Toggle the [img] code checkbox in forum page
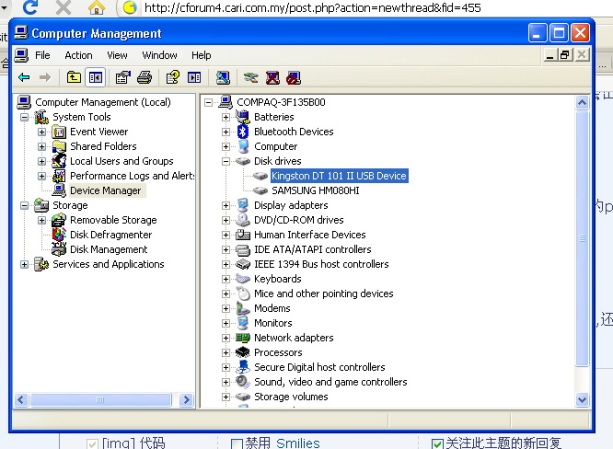Viewport: 613px width, 449px height. (x=92, y=444)
